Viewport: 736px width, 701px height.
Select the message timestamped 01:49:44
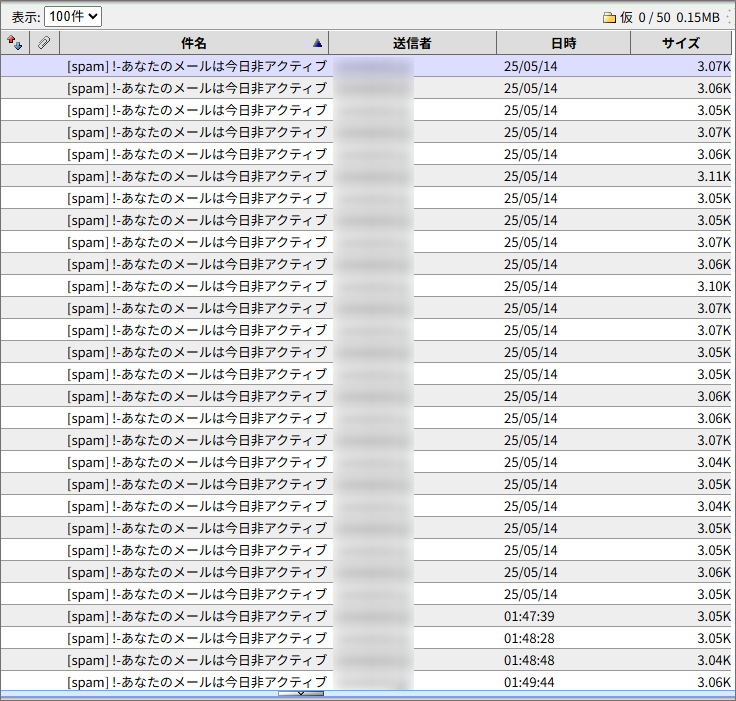196,682
